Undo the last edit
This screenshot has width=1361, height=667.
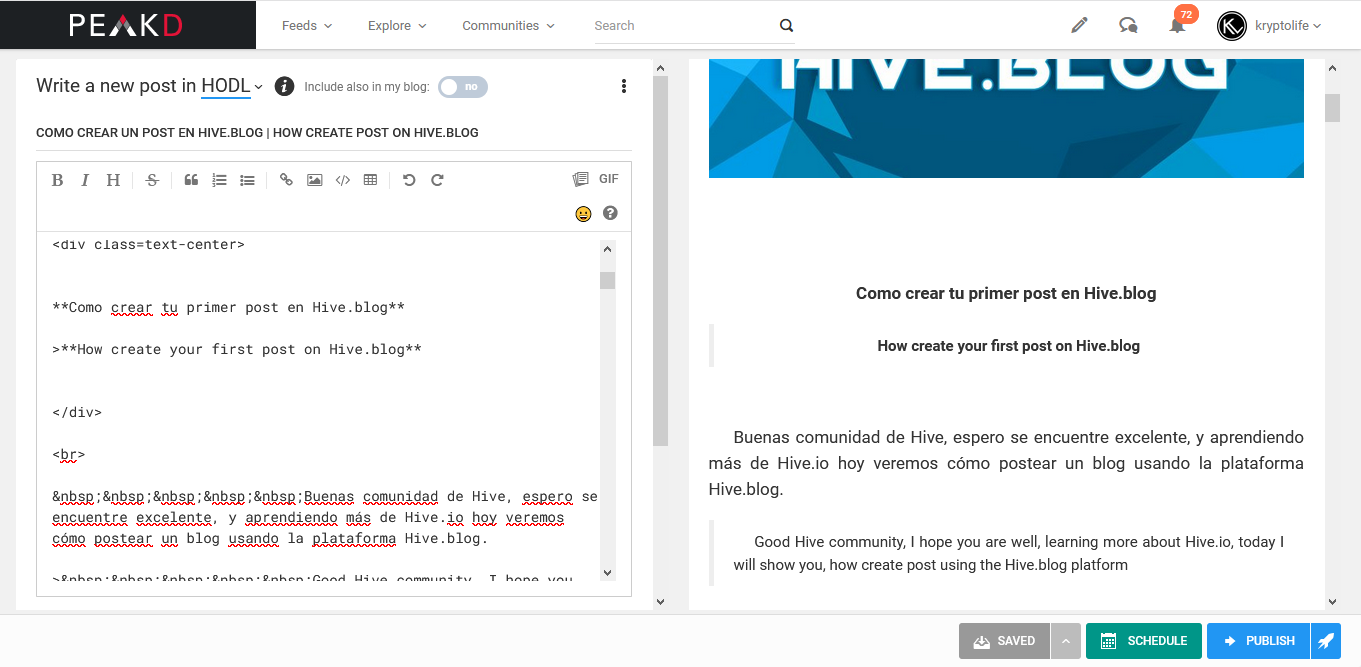click(408, 180)
